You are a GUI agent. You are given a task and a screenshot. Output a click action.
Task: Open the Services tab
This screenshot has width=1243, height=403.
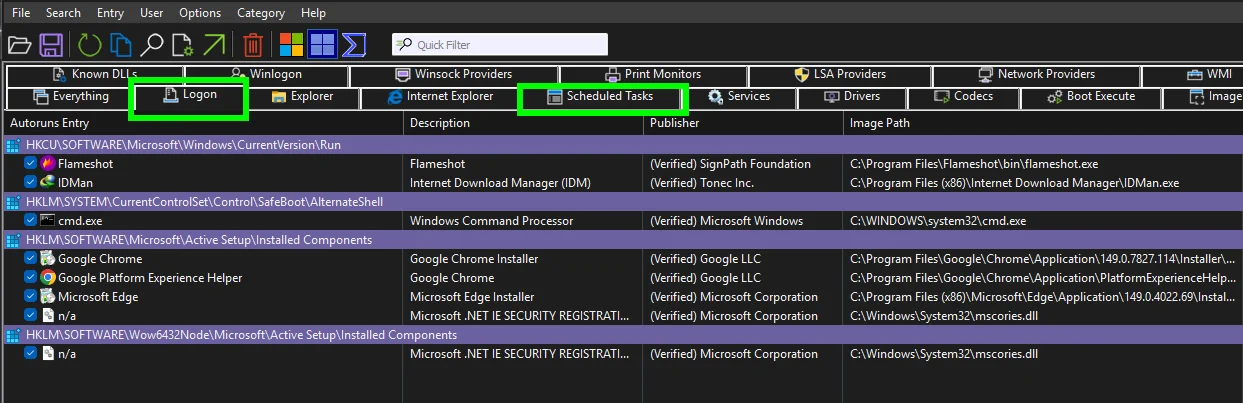739,97
